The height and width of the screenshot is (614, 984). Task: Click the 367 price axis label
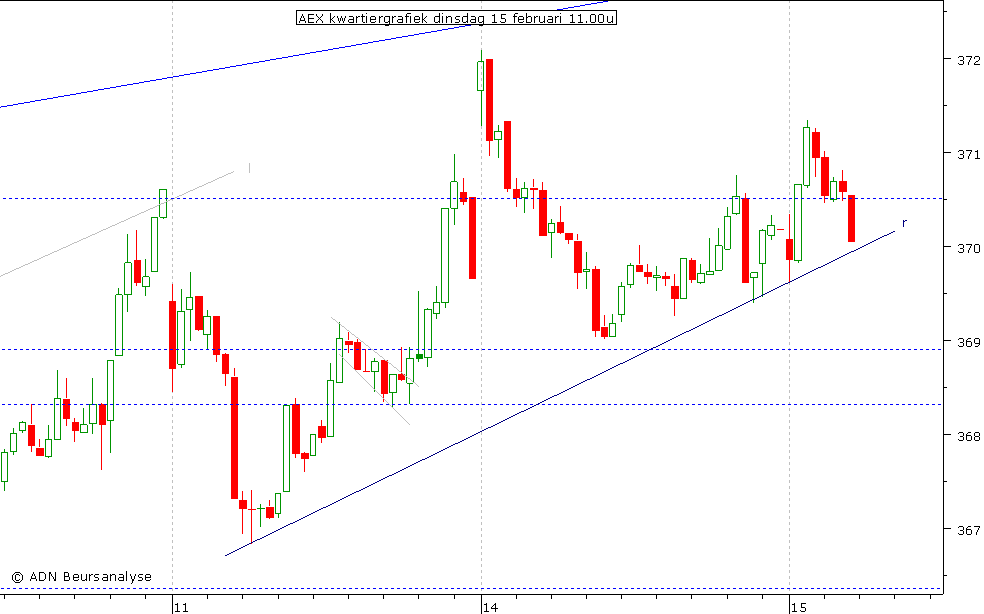(x=968, y=530)
